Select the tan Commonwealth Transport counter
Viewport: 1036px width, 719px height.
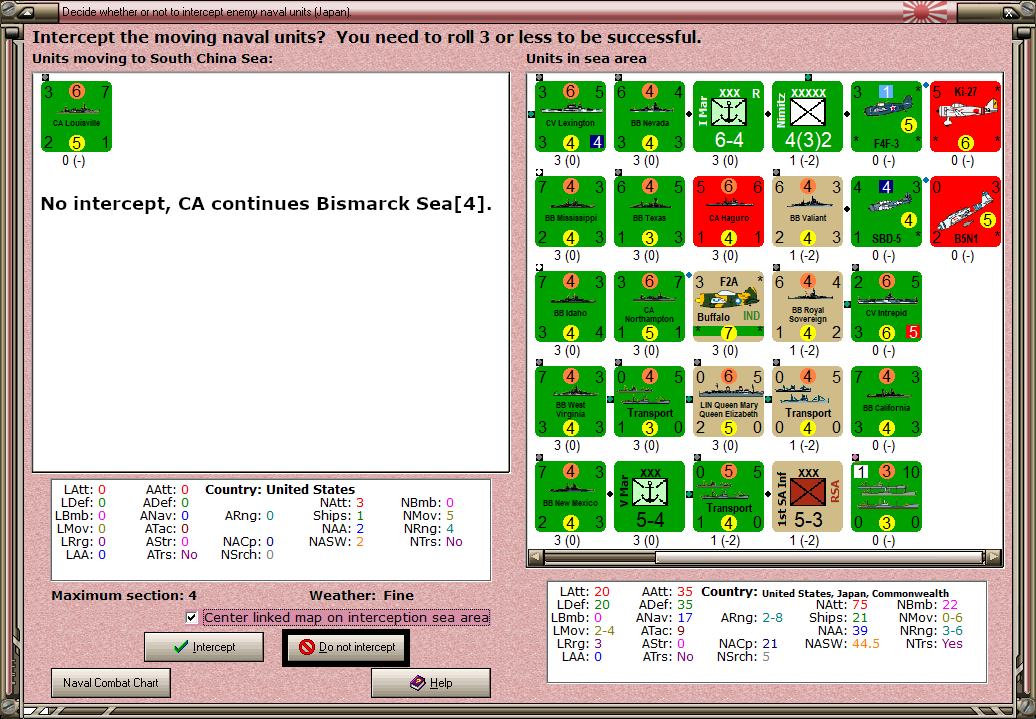(807, 402)
